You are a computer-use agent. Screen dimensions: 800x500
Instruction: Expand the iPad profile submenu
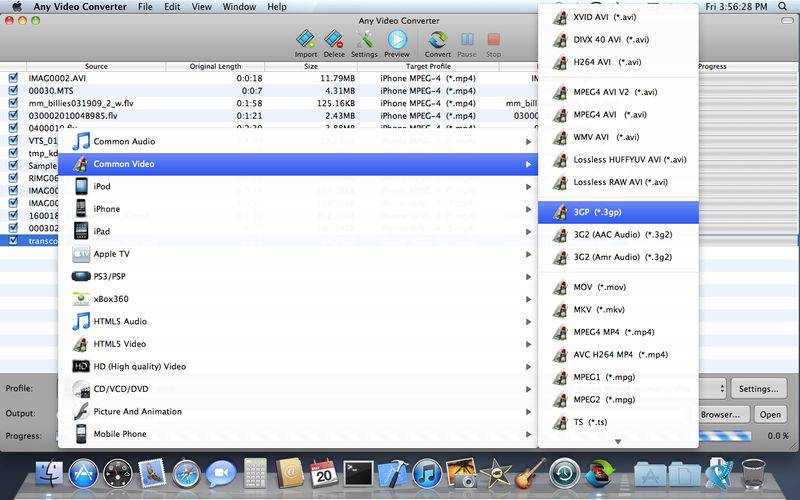298,231
